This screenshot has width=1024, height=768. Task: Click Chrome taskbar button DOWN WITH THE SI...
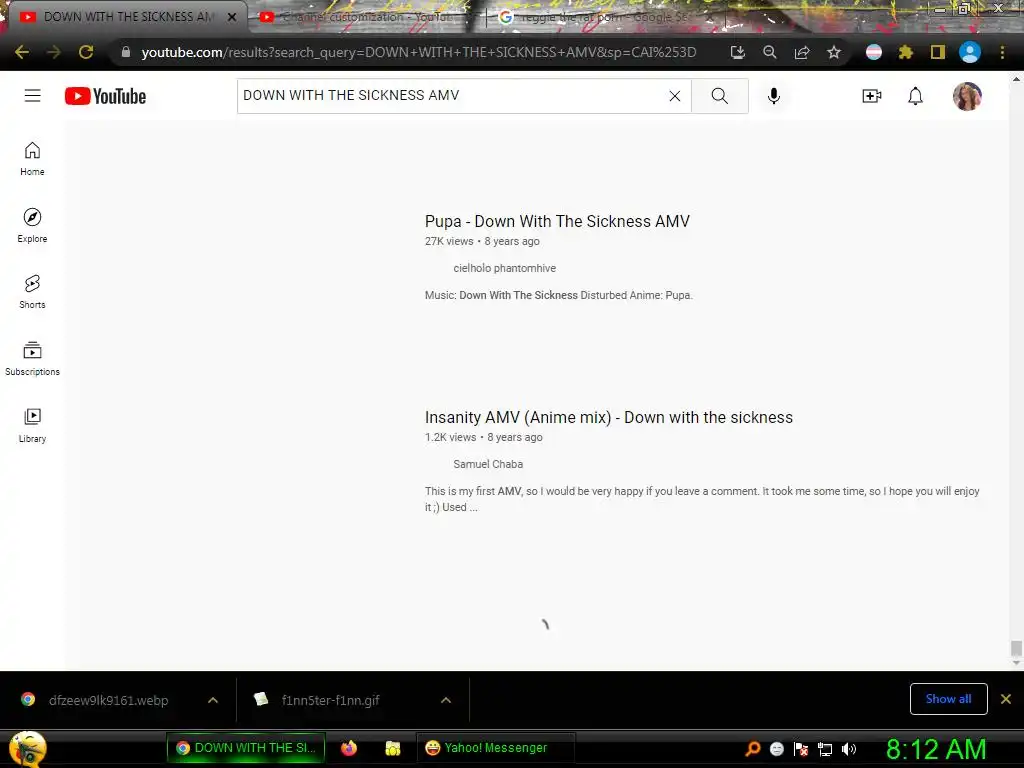[x=246, y=748]
